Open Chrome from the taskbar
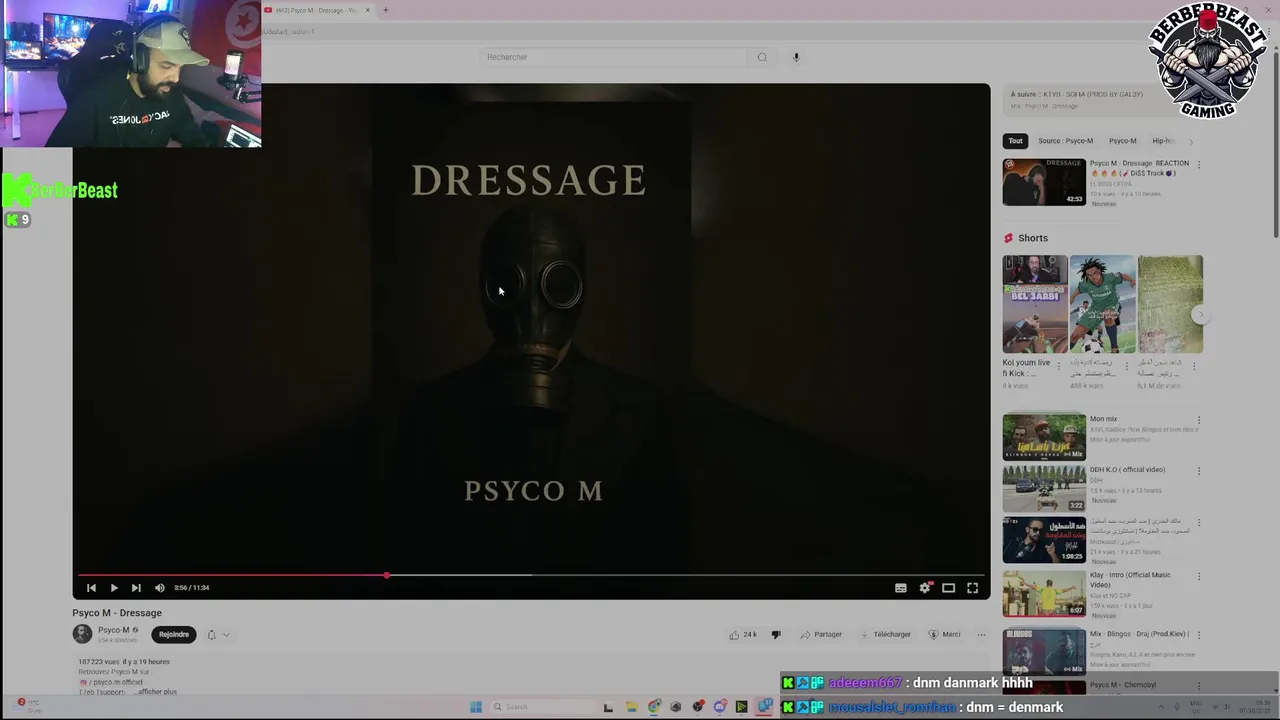Viewport: 1280px width, 720px height. pyautogui.click(x=654, y=707)
